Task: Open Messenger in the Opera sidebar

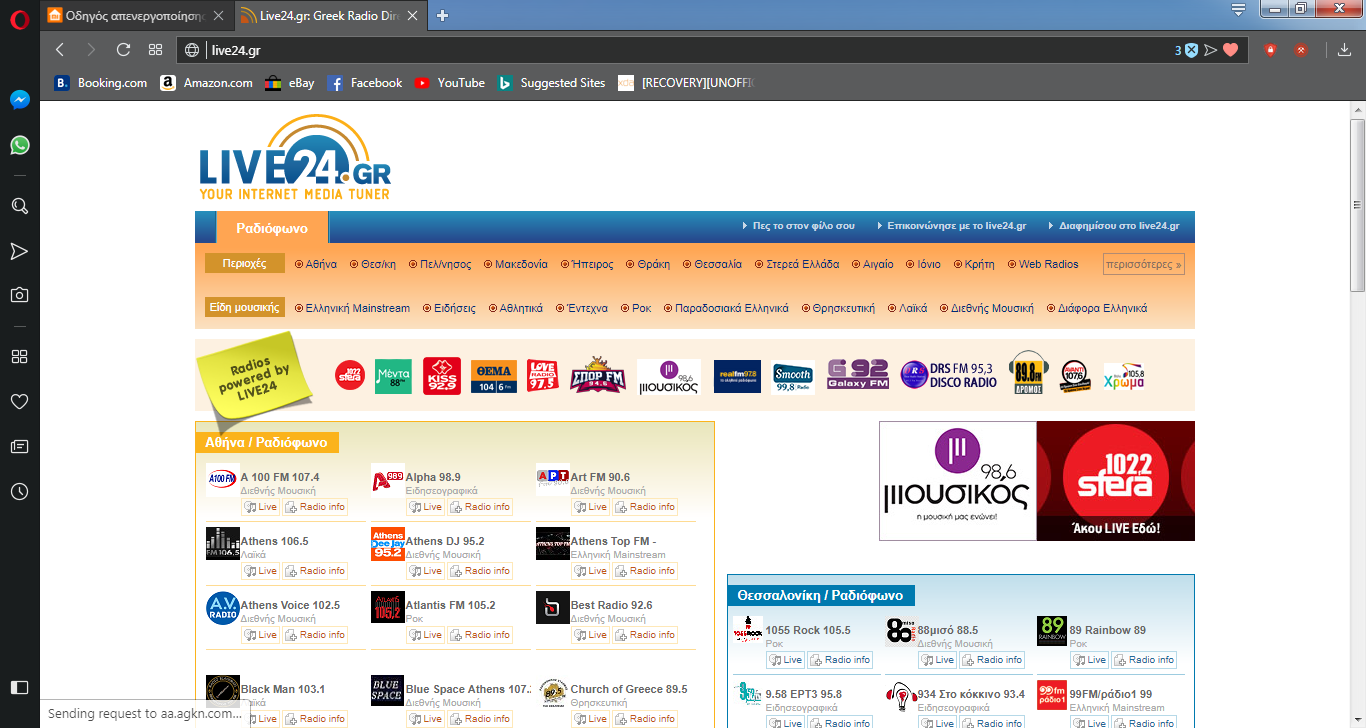Action: tap(19, 100)
